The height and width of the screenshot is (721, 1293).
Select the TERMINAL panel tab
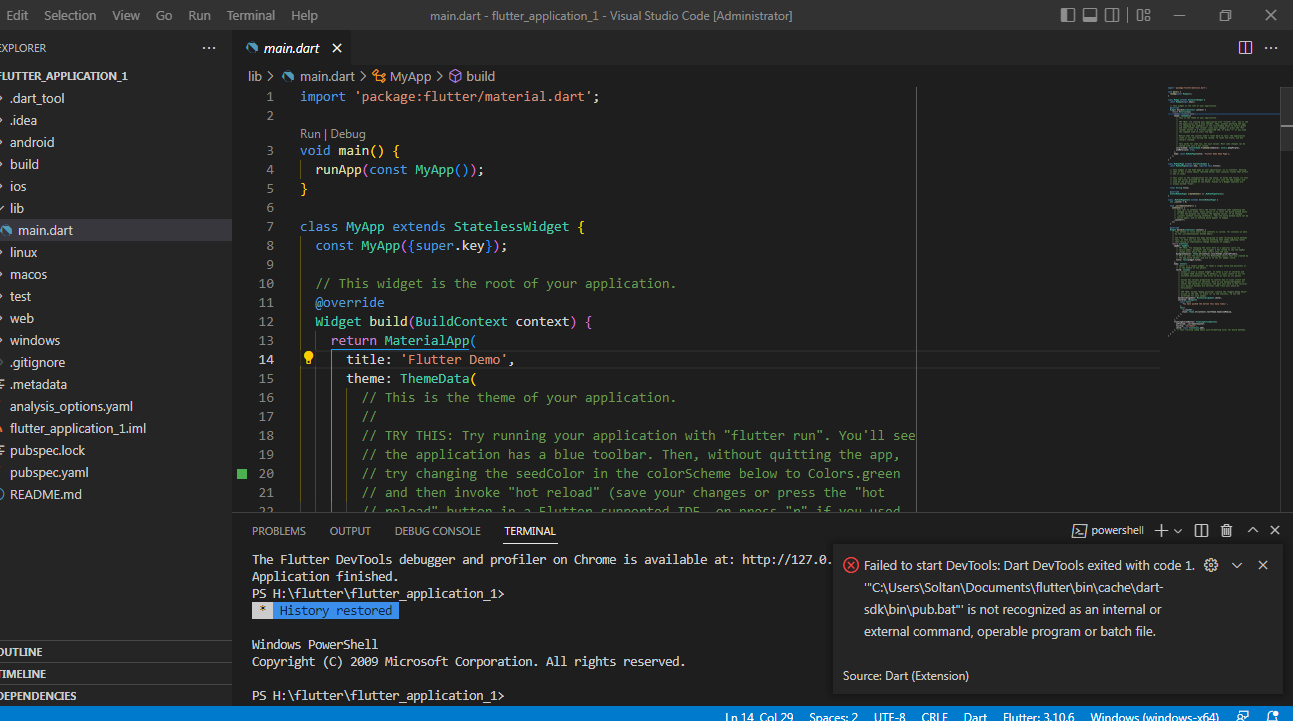pyautogui.click(x=530, y=531)
